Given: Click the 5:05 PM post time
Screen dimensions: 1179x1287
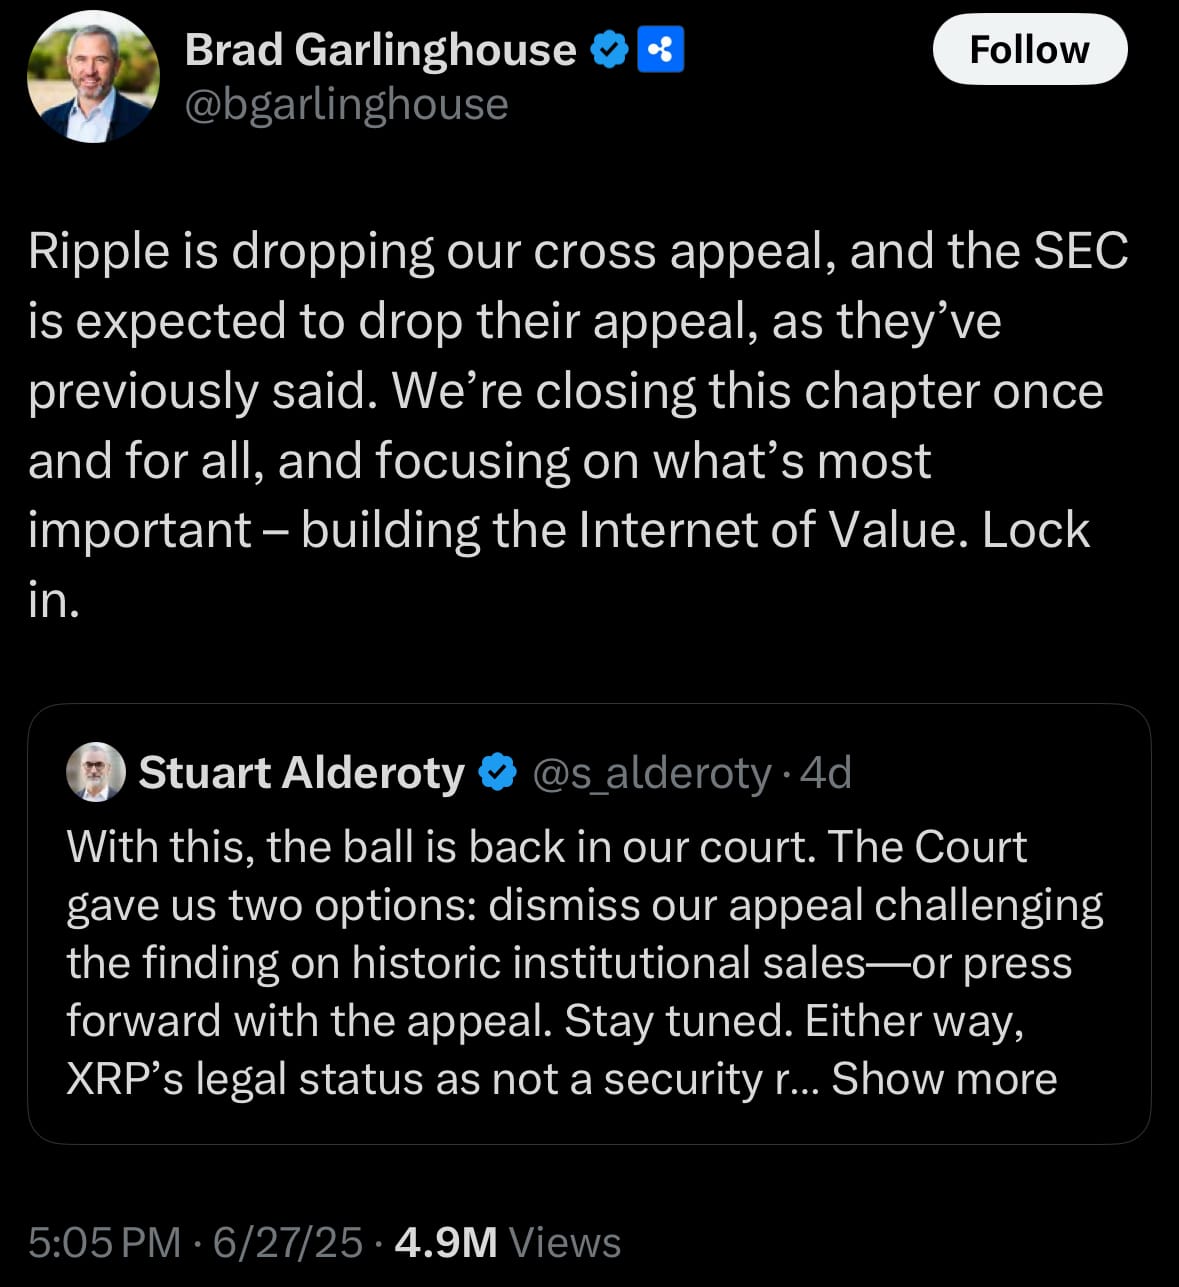Looking at the screenshot, I should (105, 1243).
